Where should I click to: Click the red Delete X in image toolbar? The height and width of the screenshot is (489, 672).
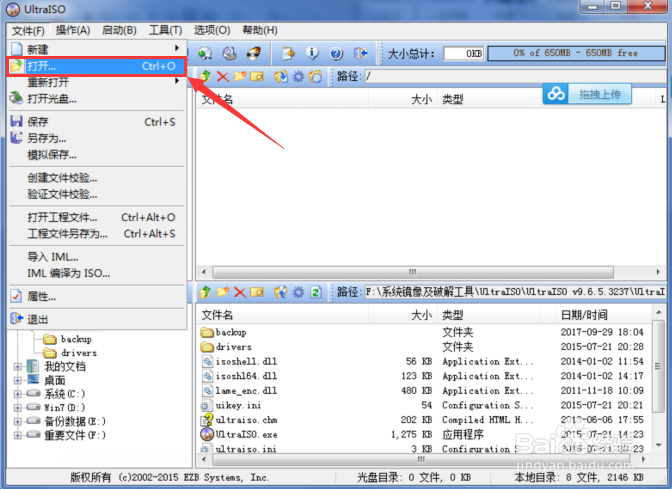222,76
